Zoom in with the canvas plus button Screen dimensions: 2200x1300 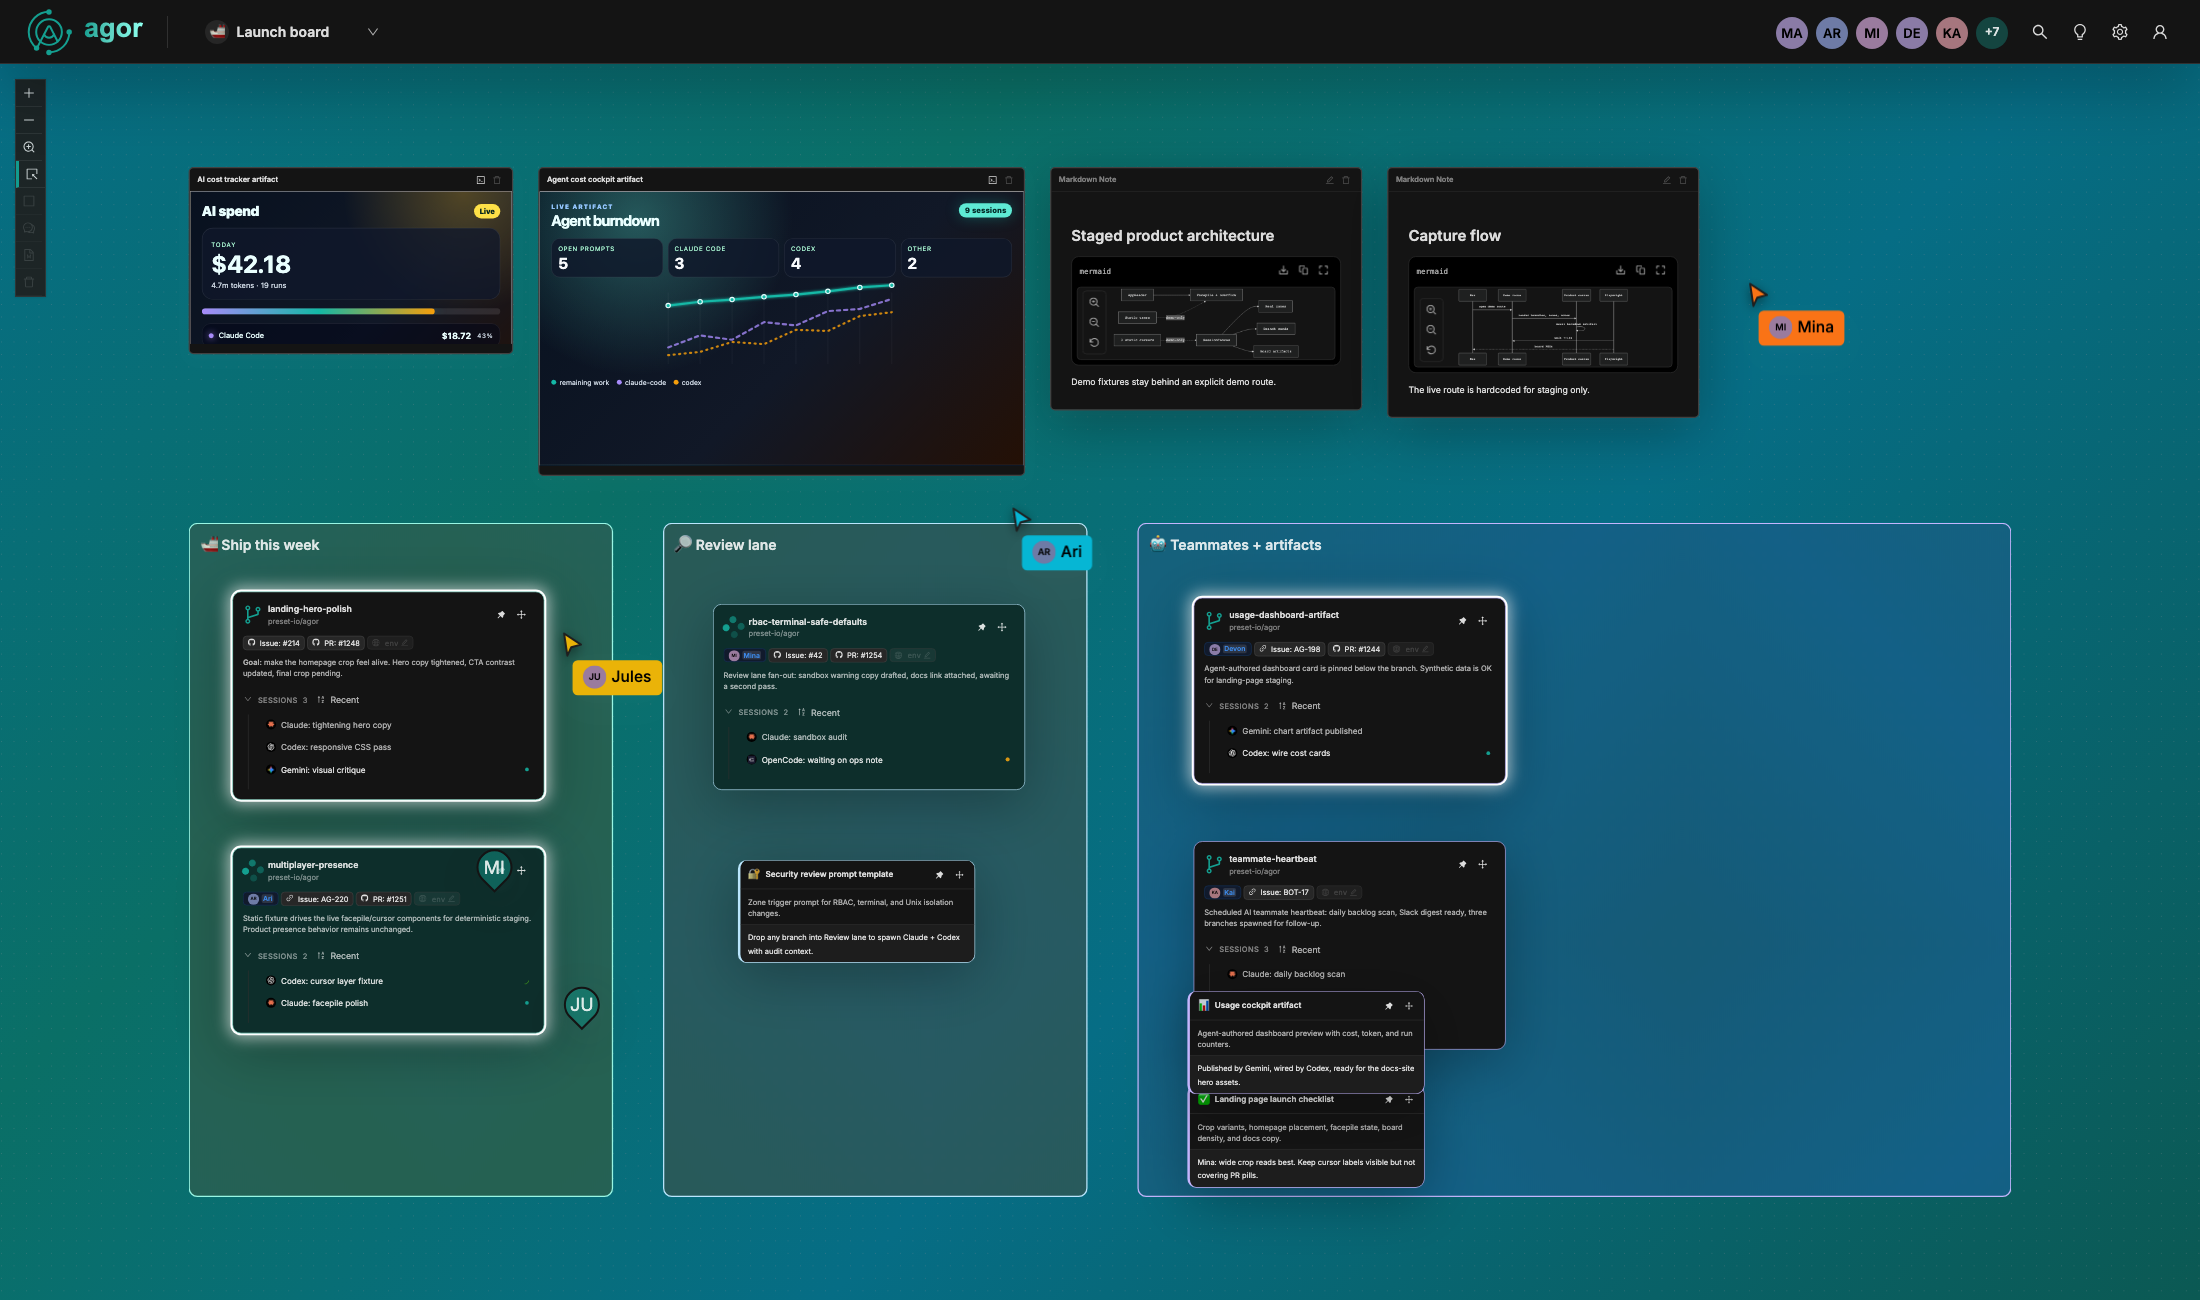coord(29,93)
